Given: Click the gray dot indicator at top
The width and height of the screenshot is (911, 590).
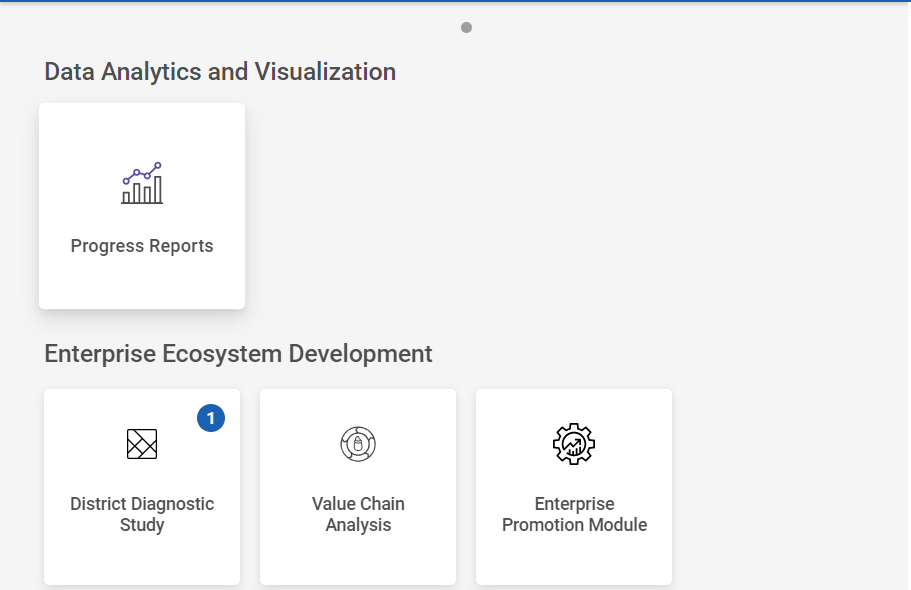Looking at the screenshot, I should [x=466, y=28].
